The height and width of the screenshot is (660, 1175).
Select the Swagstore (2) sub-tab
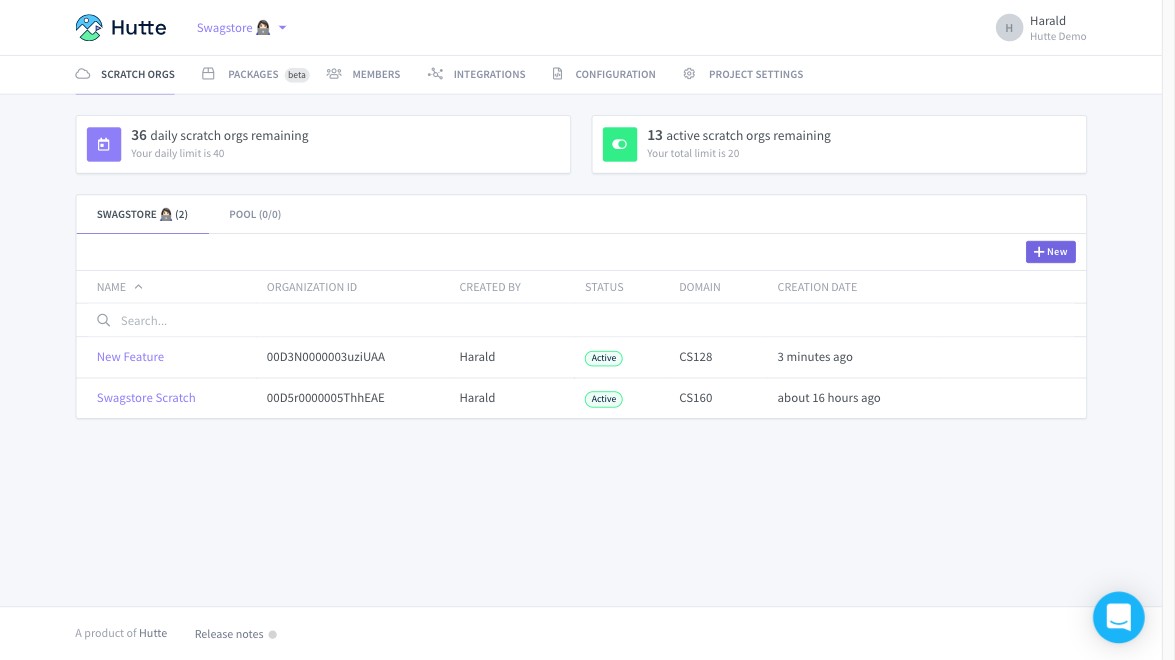[142, 214]
